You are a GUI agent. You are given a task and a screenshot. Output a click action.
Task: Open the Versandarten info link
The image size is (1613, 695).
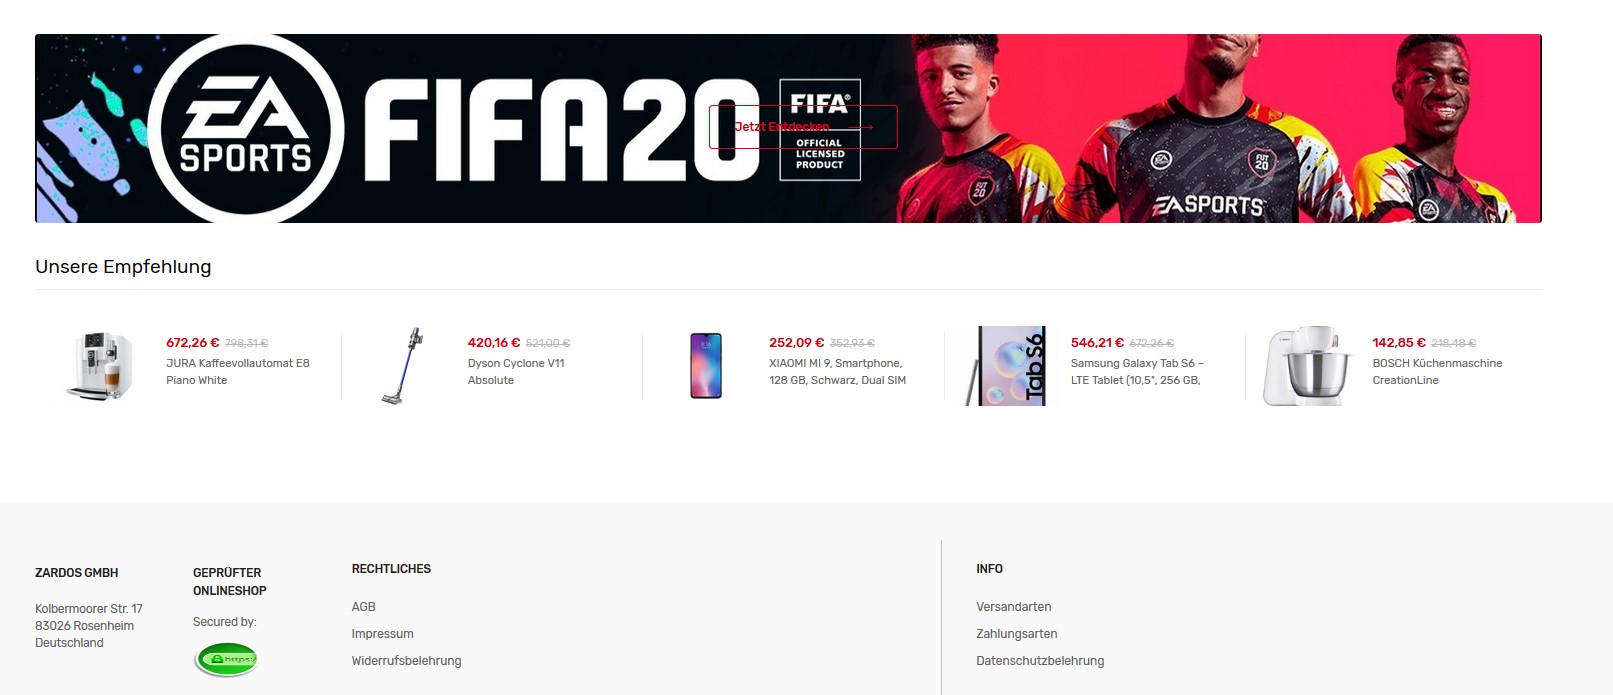point(1013,607)
